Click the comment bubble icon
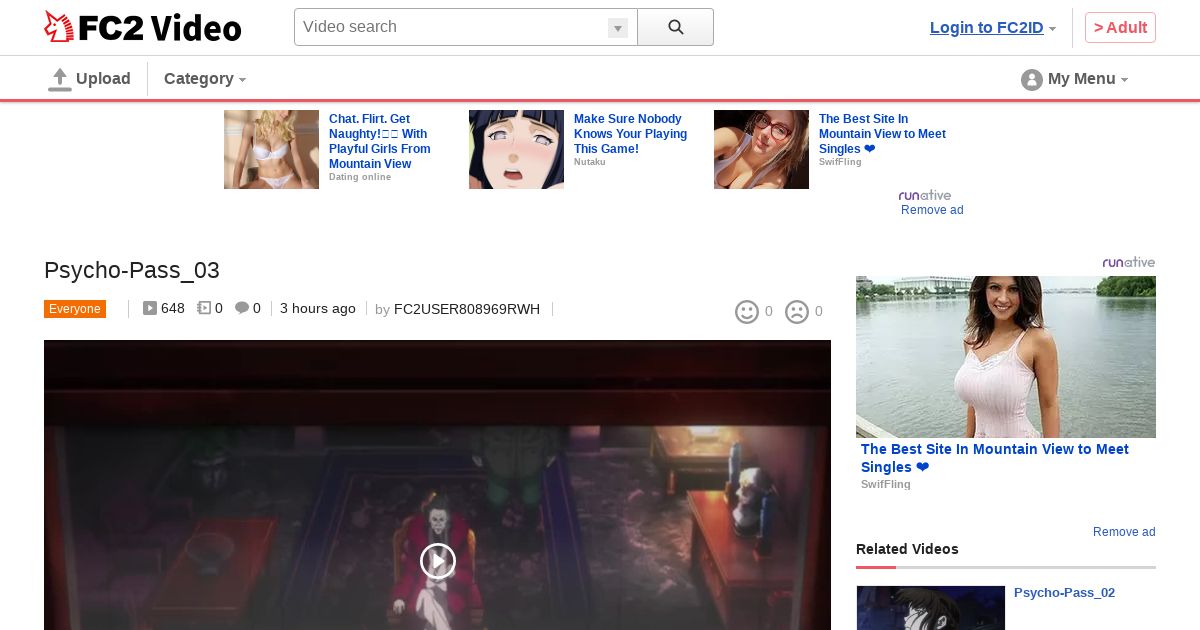The image size is (1200, 630). coord(242,309)
